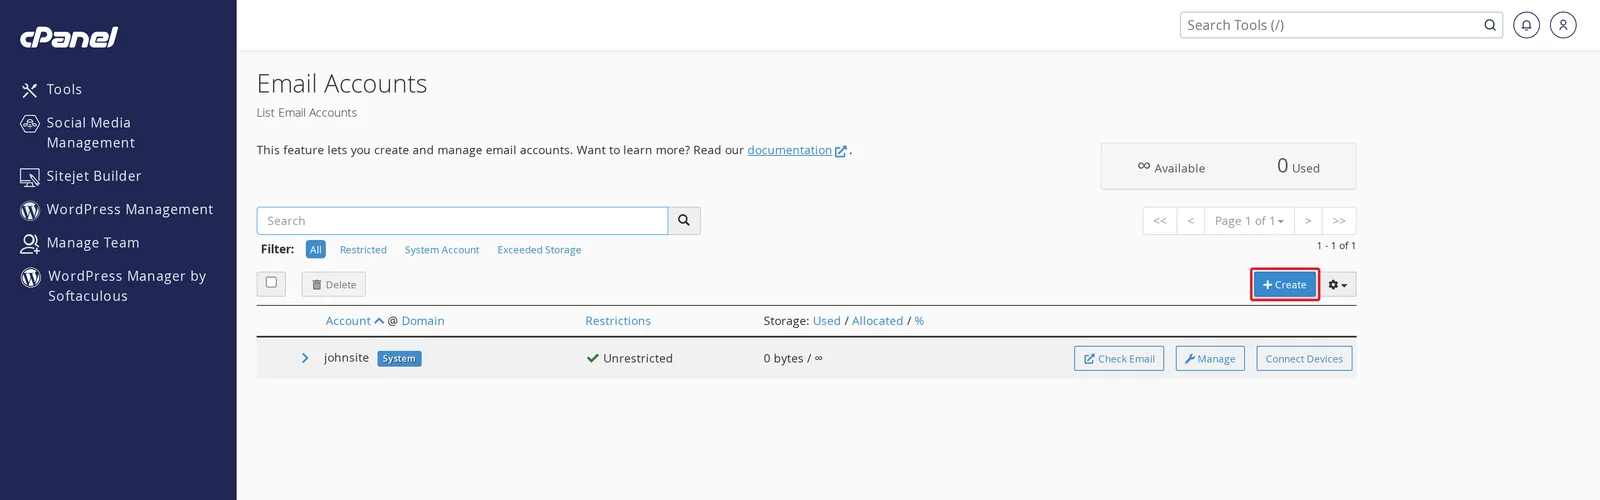Screen dimensions: 1600x500
Task: Tick the select-all checkbox
Action: pos(271,283)
